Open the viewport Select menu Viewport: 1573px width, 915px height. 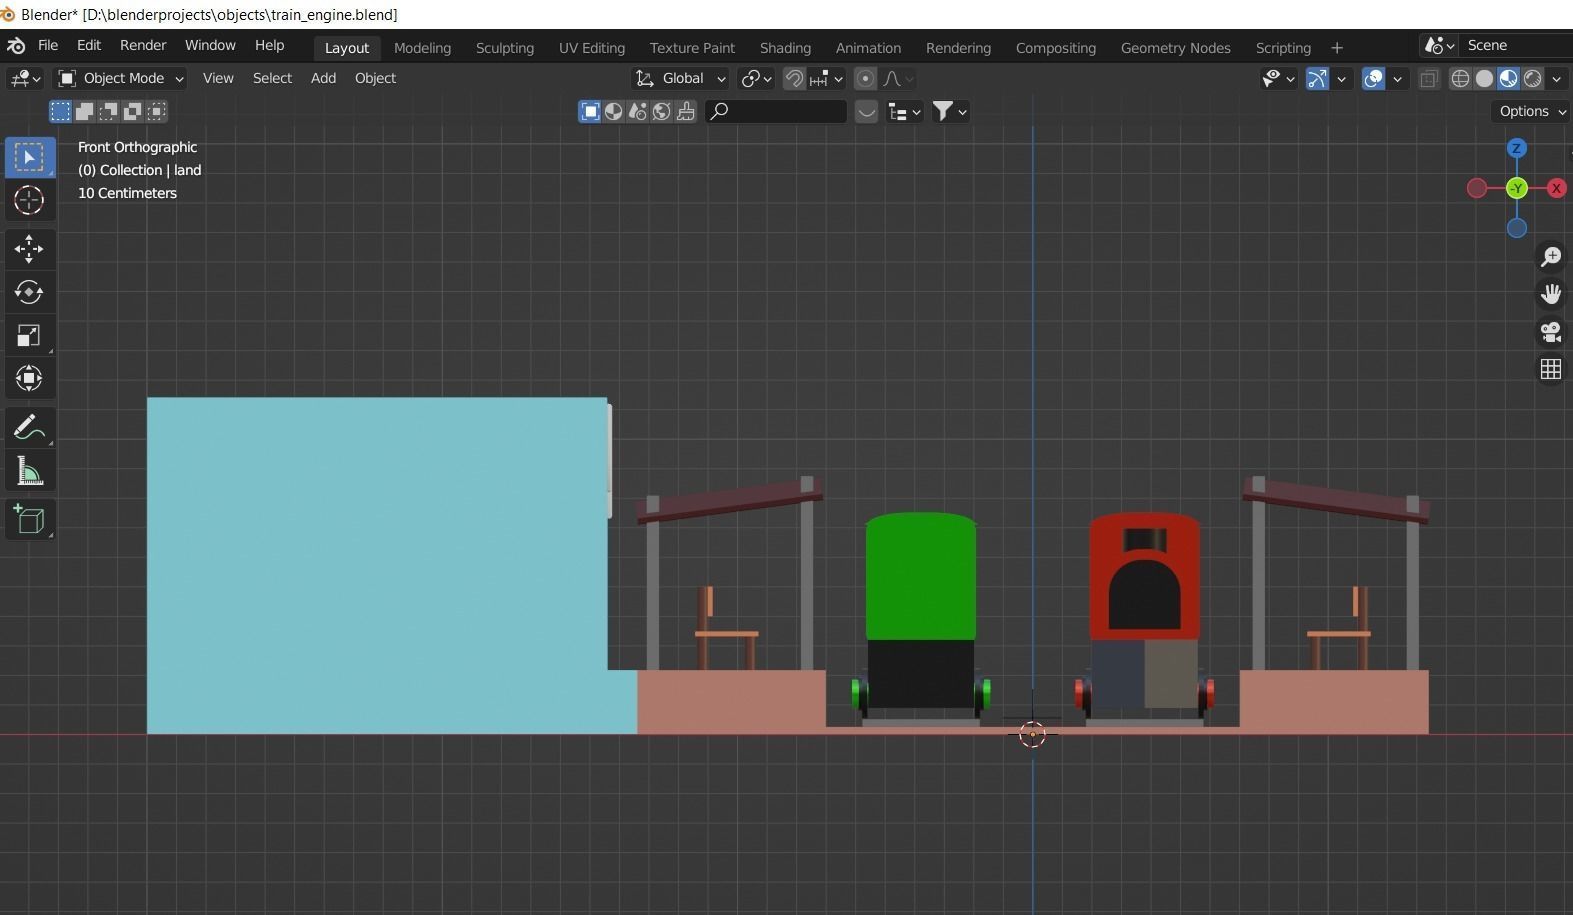(x=272, y=78)
